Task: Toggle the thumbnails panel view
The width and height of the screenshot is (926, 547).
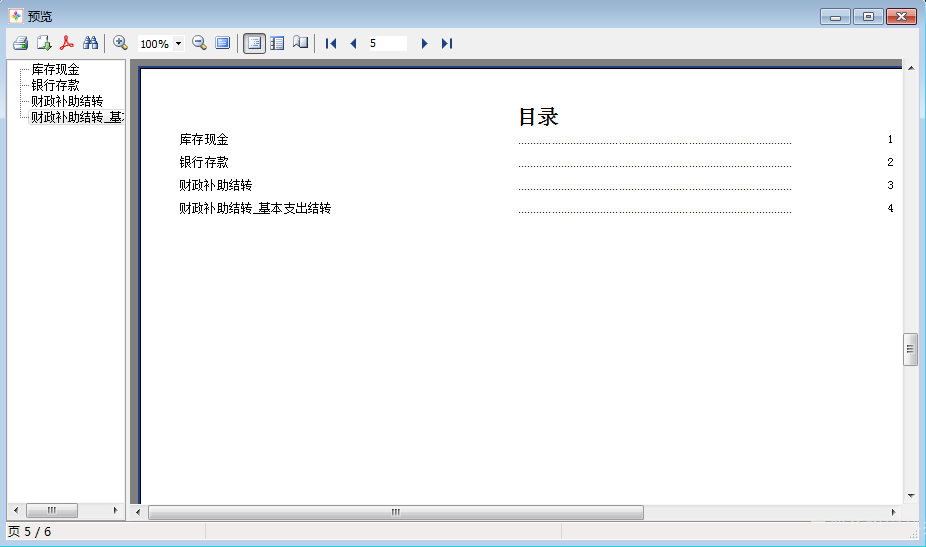Action: coord(277,43)
